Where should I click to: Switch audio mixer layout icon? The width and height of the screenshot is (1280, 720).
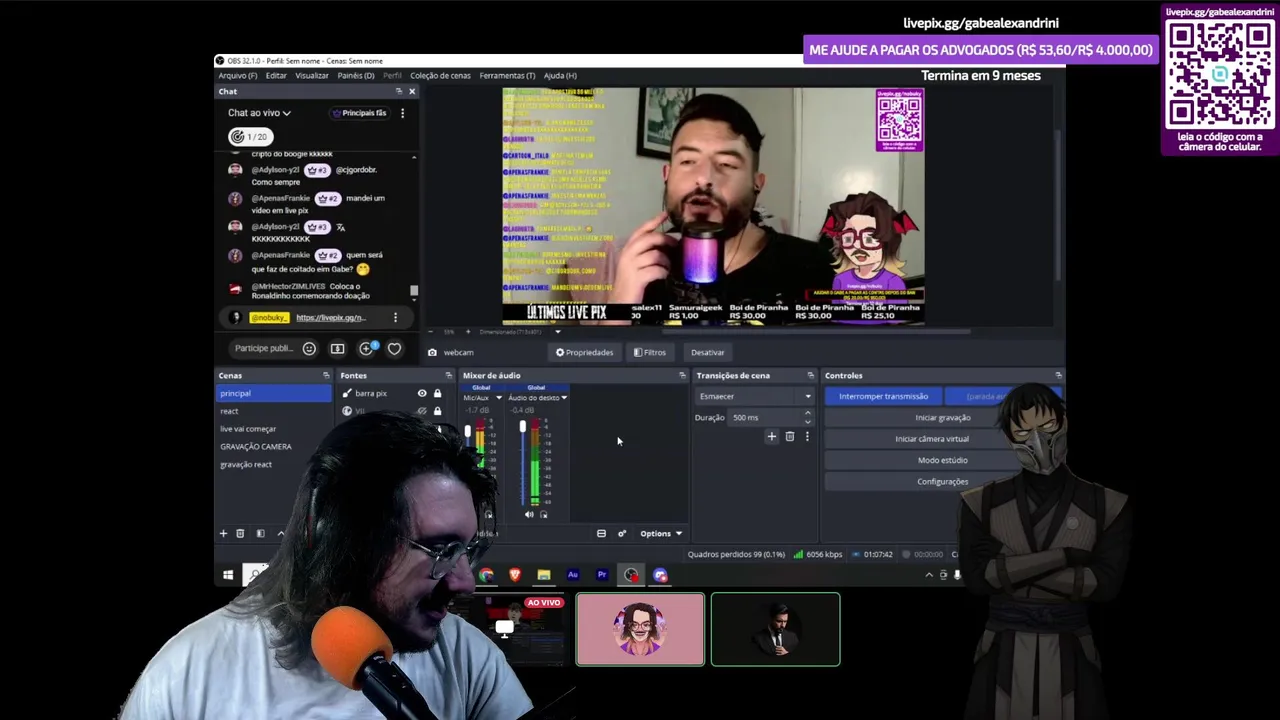[601, 534]
